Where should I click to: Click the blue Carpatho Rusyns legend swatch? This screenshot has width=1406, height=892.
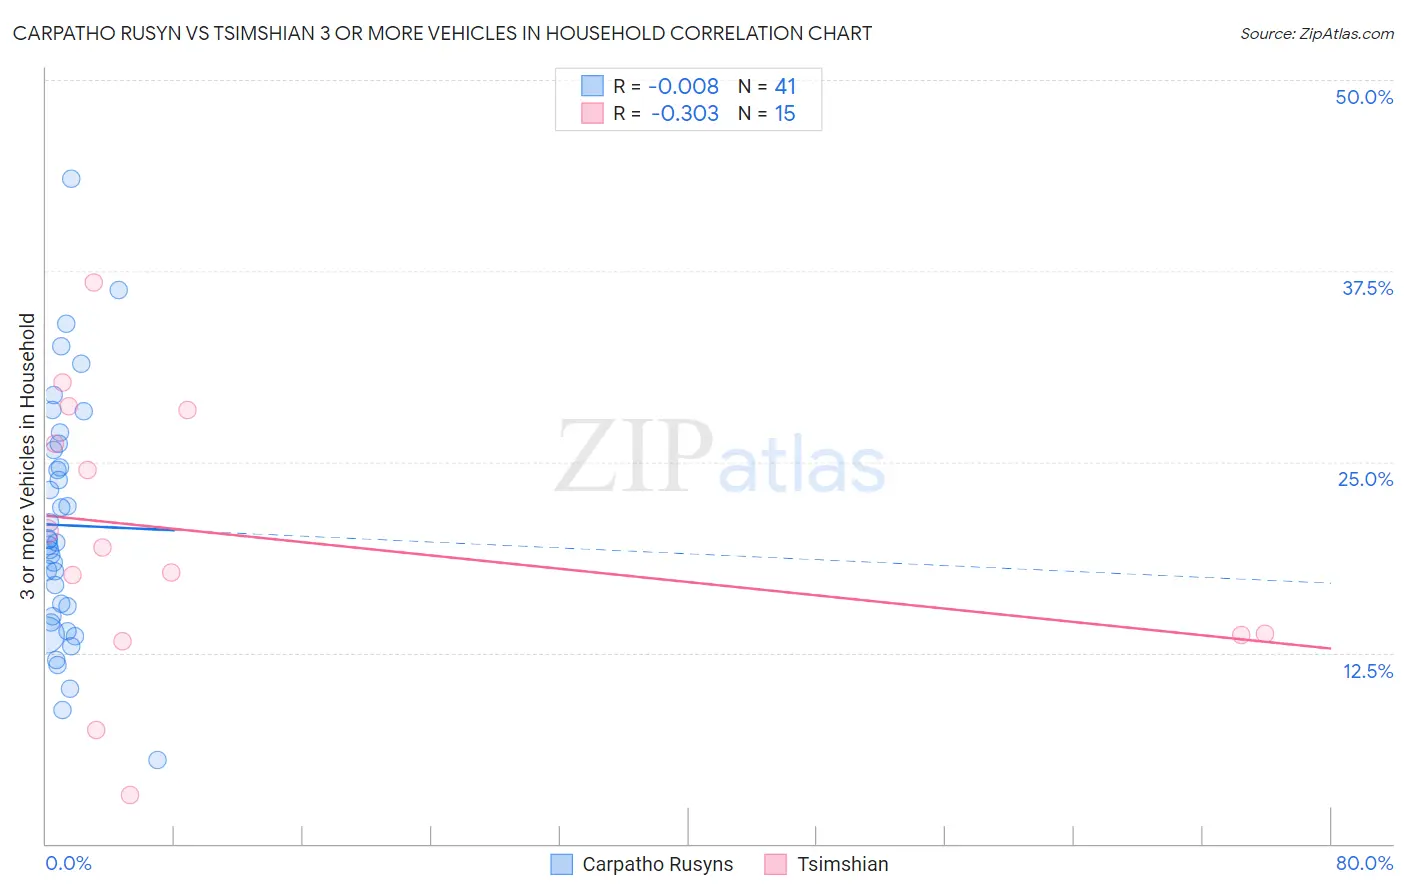click(562, 864)
